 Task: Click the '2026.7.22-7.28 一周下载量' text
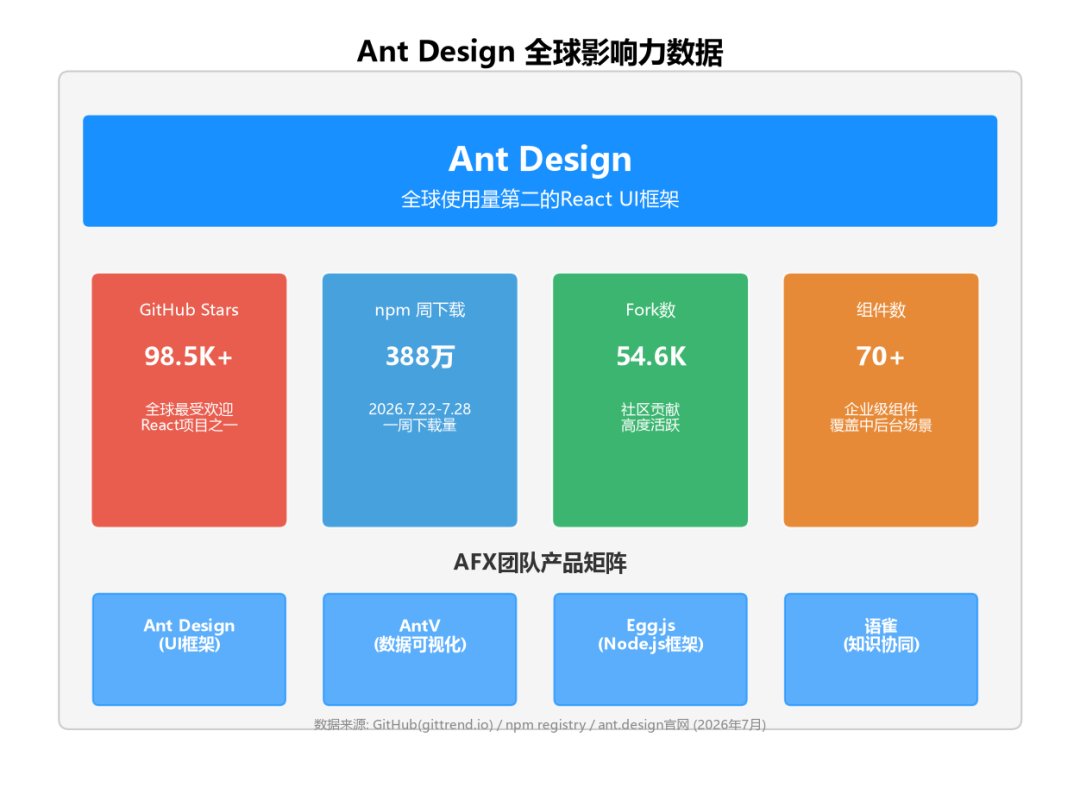coord(419,417)
